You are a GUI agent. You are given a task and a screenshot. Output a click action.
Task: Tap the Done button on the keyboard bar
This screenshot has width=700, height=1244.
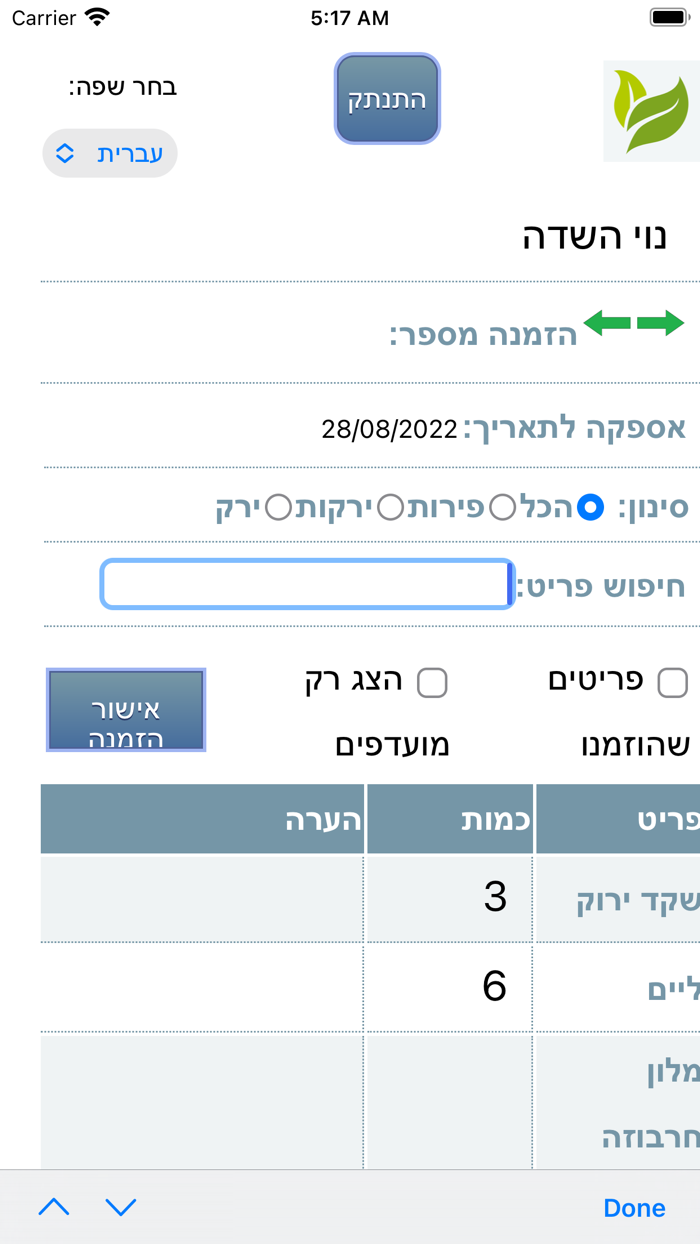(x=633, y=1207)
